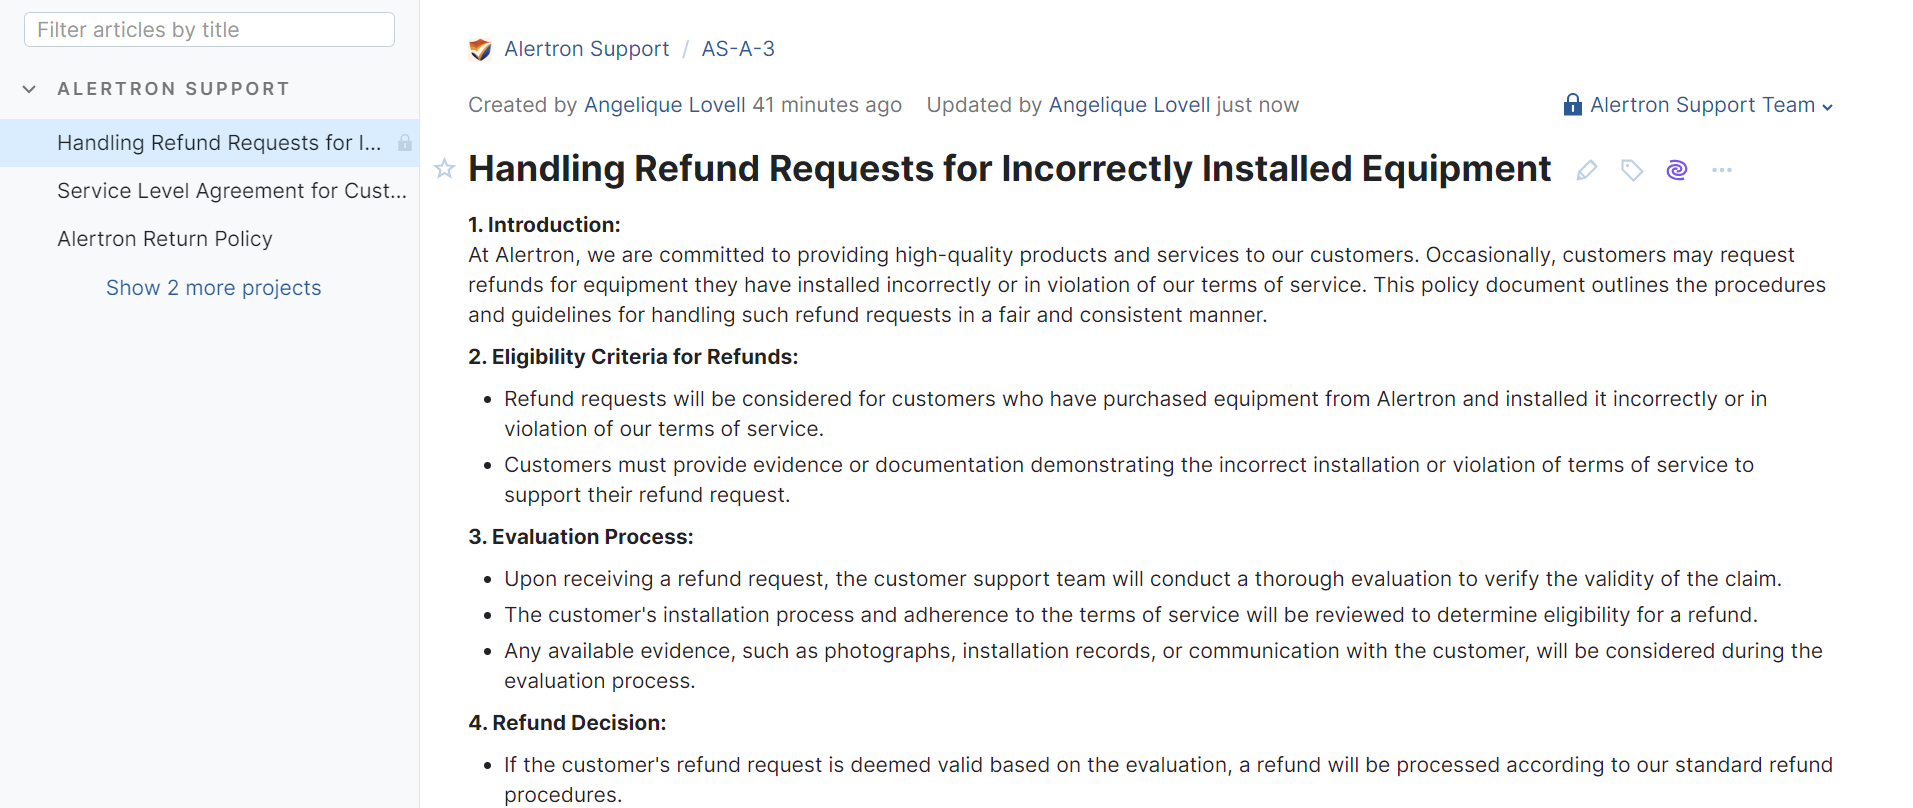This screenshot has width=1913, height=808.
Task: Open the three-dot more actions menu
Action: (1721, 170)
